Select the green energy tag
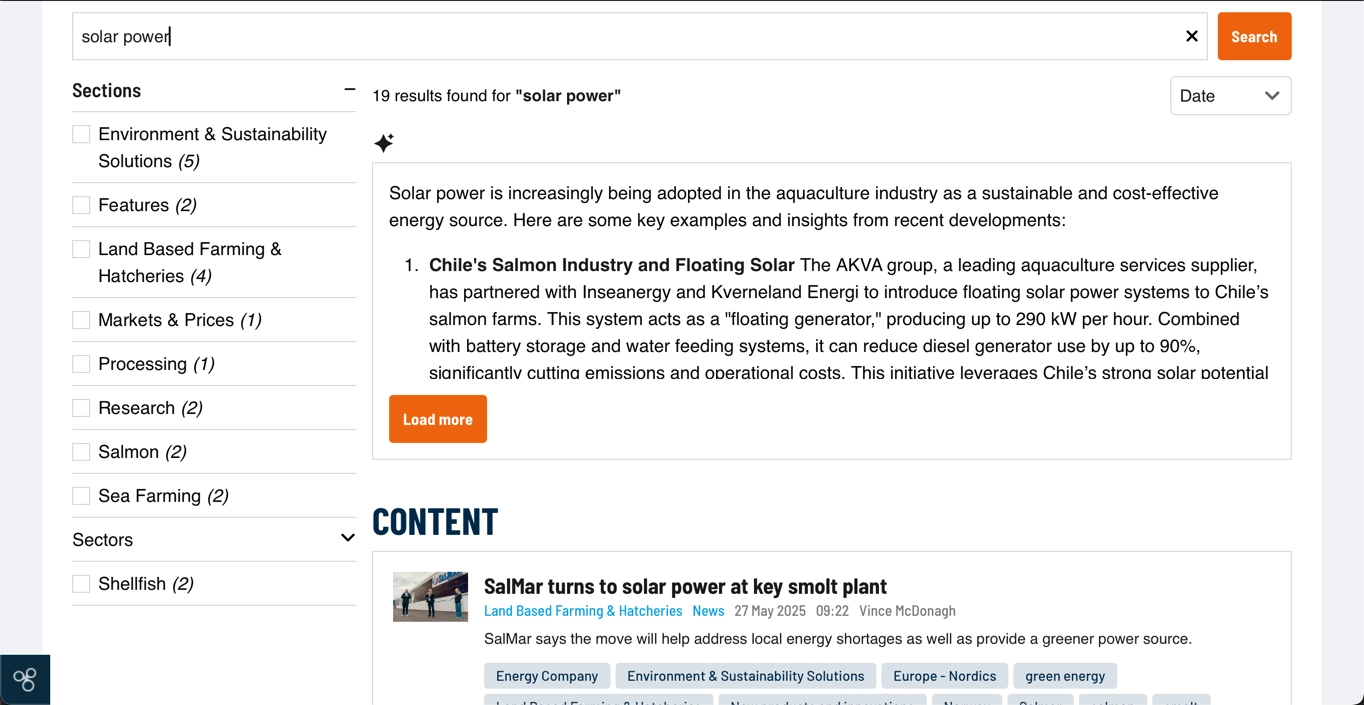 1065,676
